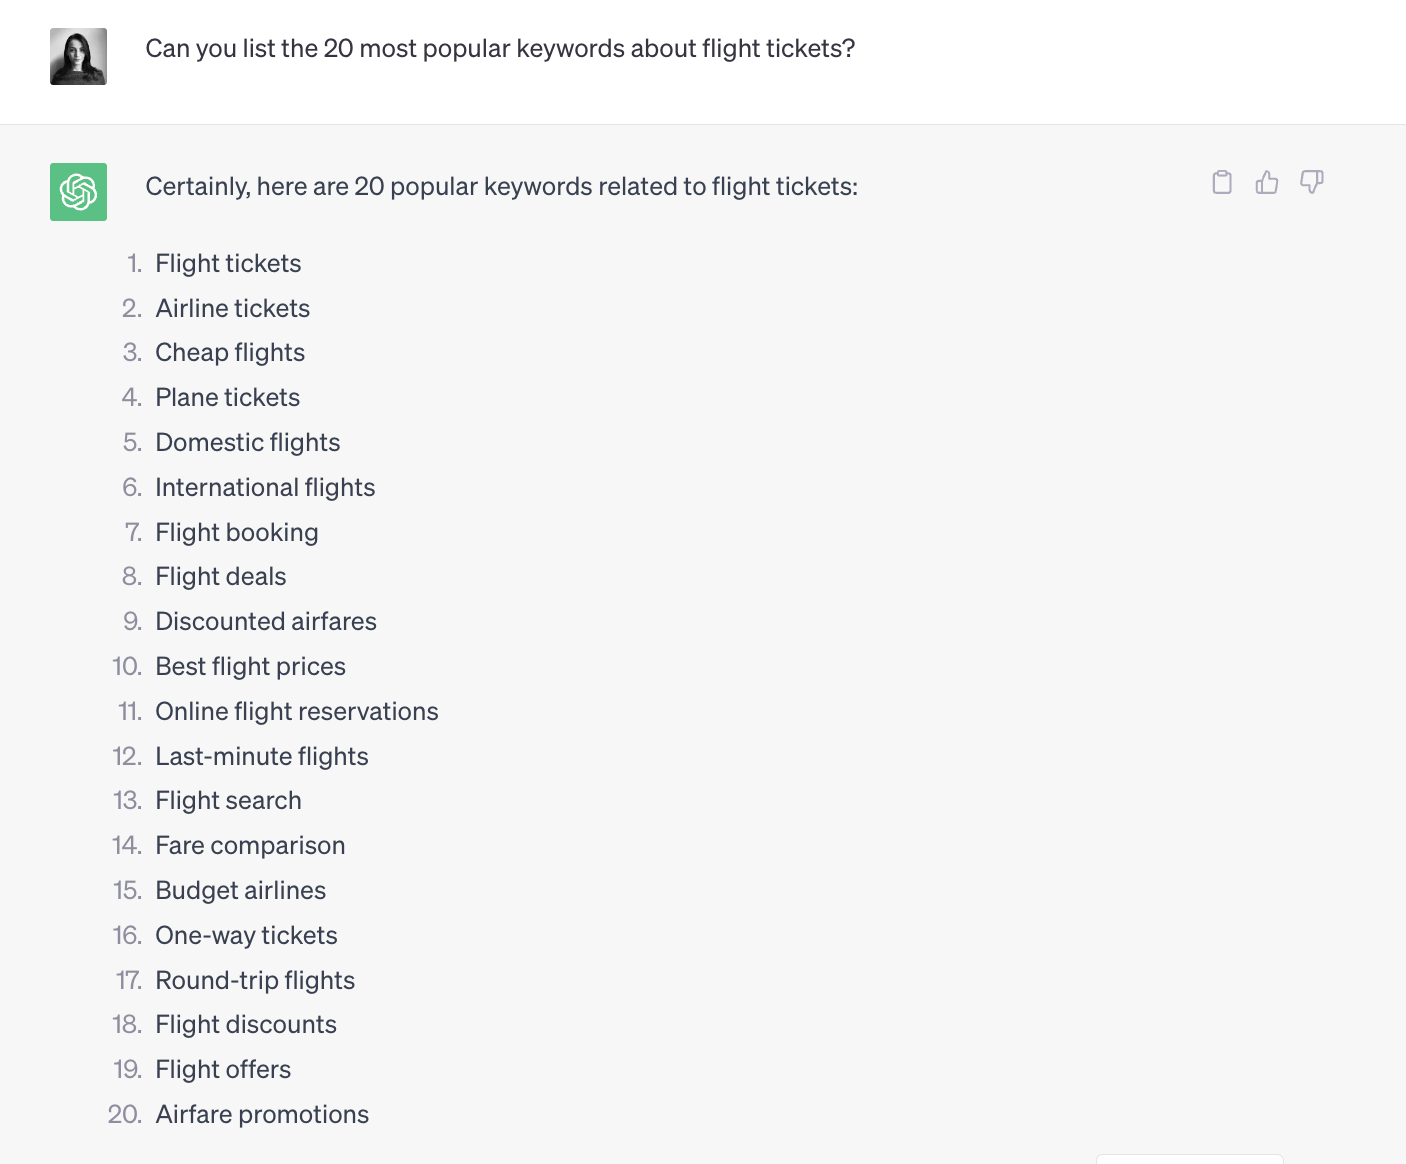Mark the response with thumbs down
Viewport: 1406px width, 1164px height.
click(1312, 182)
